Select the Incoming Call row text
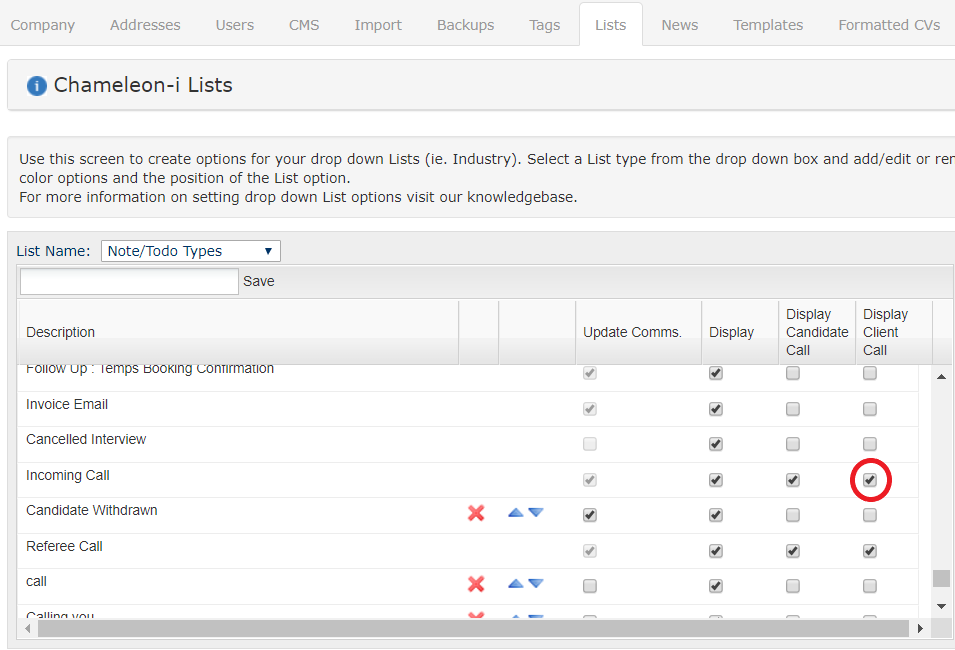The image size is (955, 650). [x=68, y=475]
